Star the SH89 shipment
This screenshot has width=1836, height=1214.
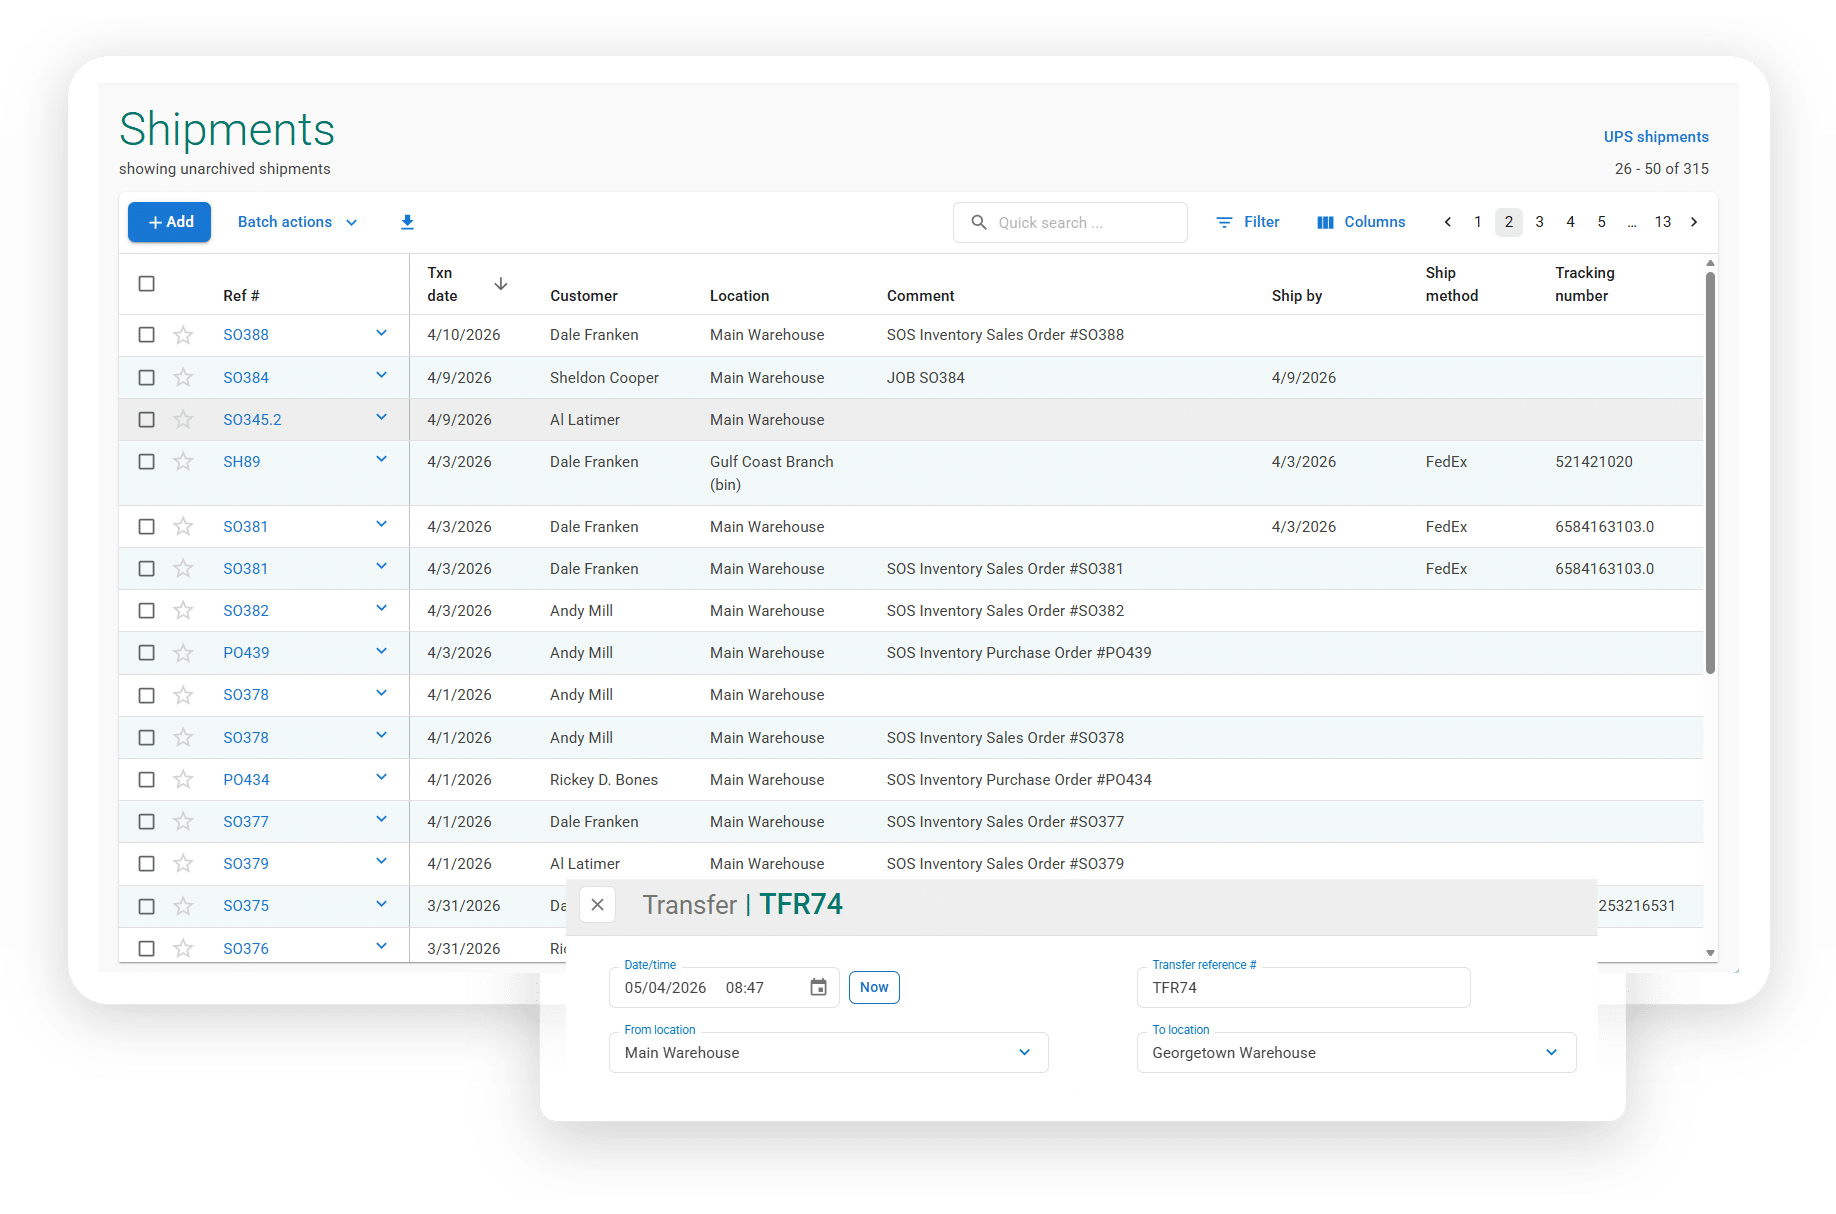pyautogui.click(x=183, y=462)
